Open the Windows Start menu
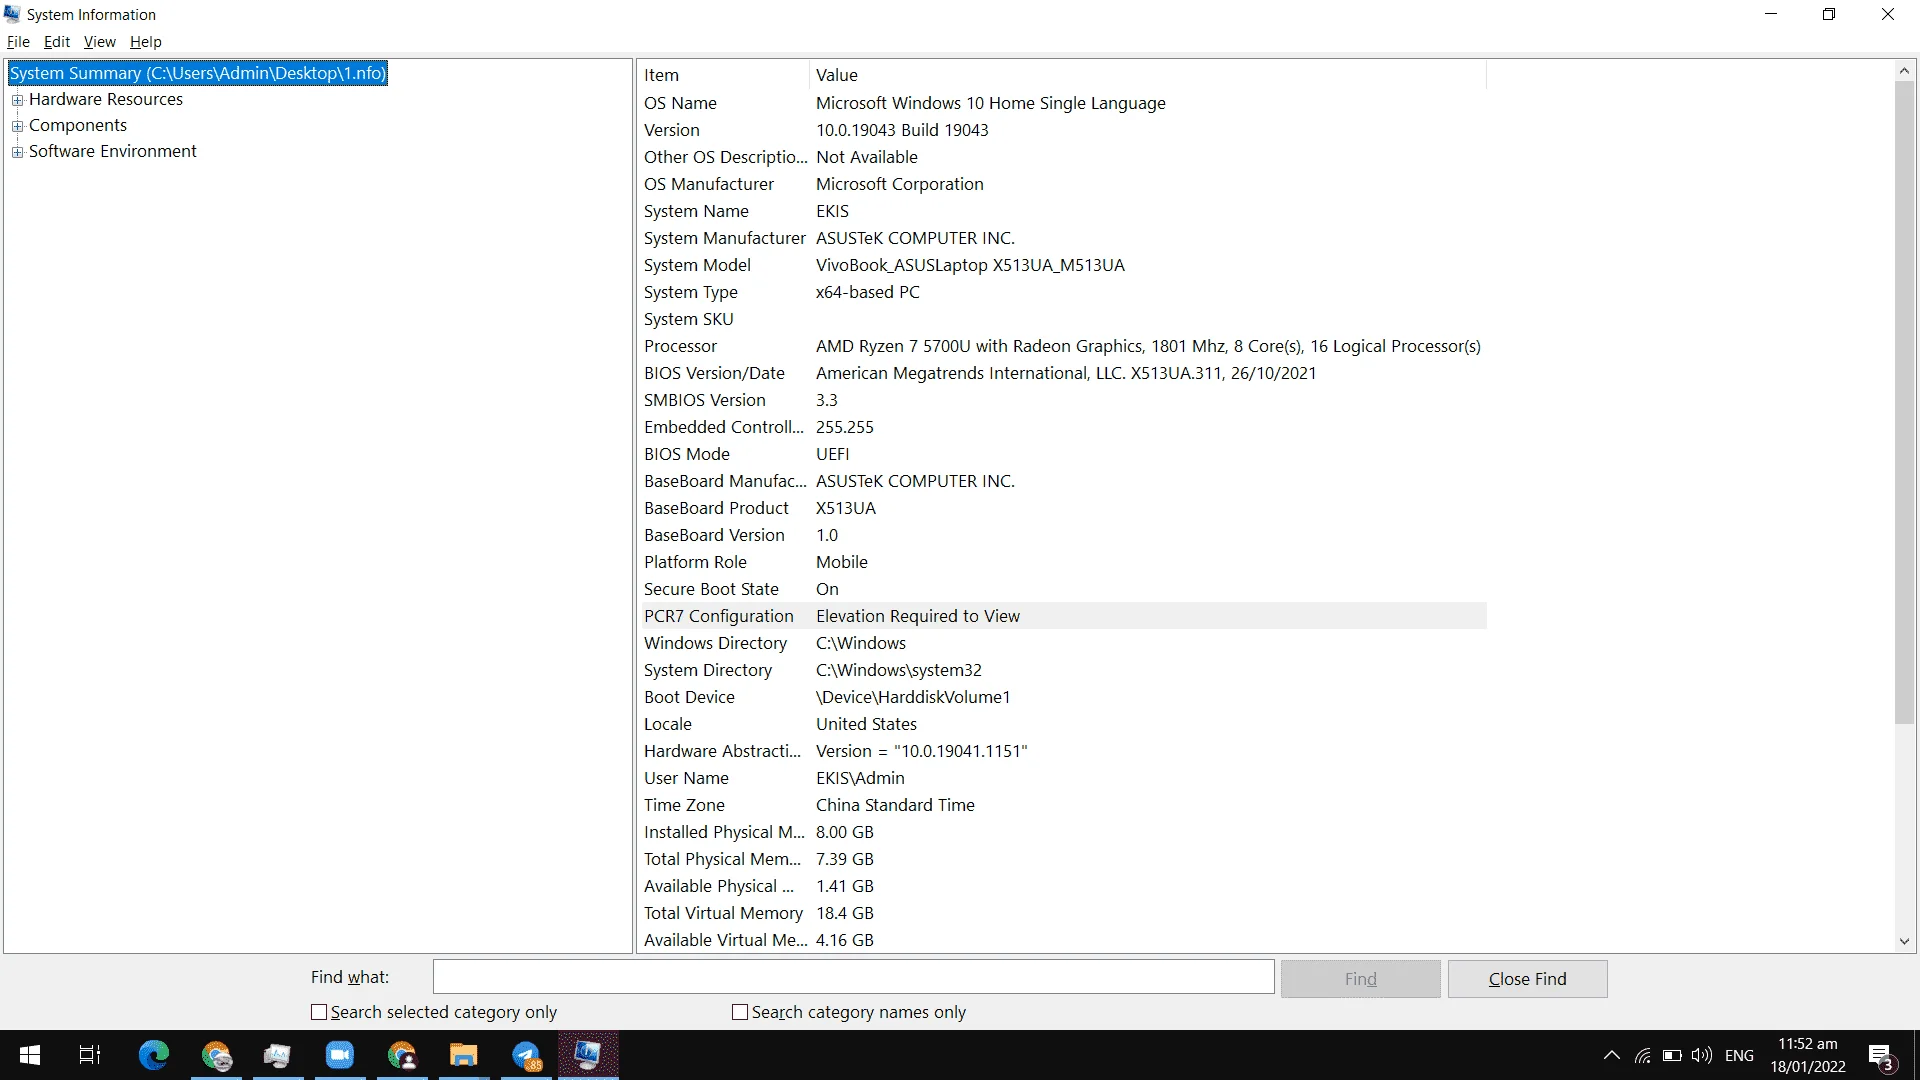The height and width of the screenshot is (1080, 1920). pyautogui.click(x=30, y=1055)
